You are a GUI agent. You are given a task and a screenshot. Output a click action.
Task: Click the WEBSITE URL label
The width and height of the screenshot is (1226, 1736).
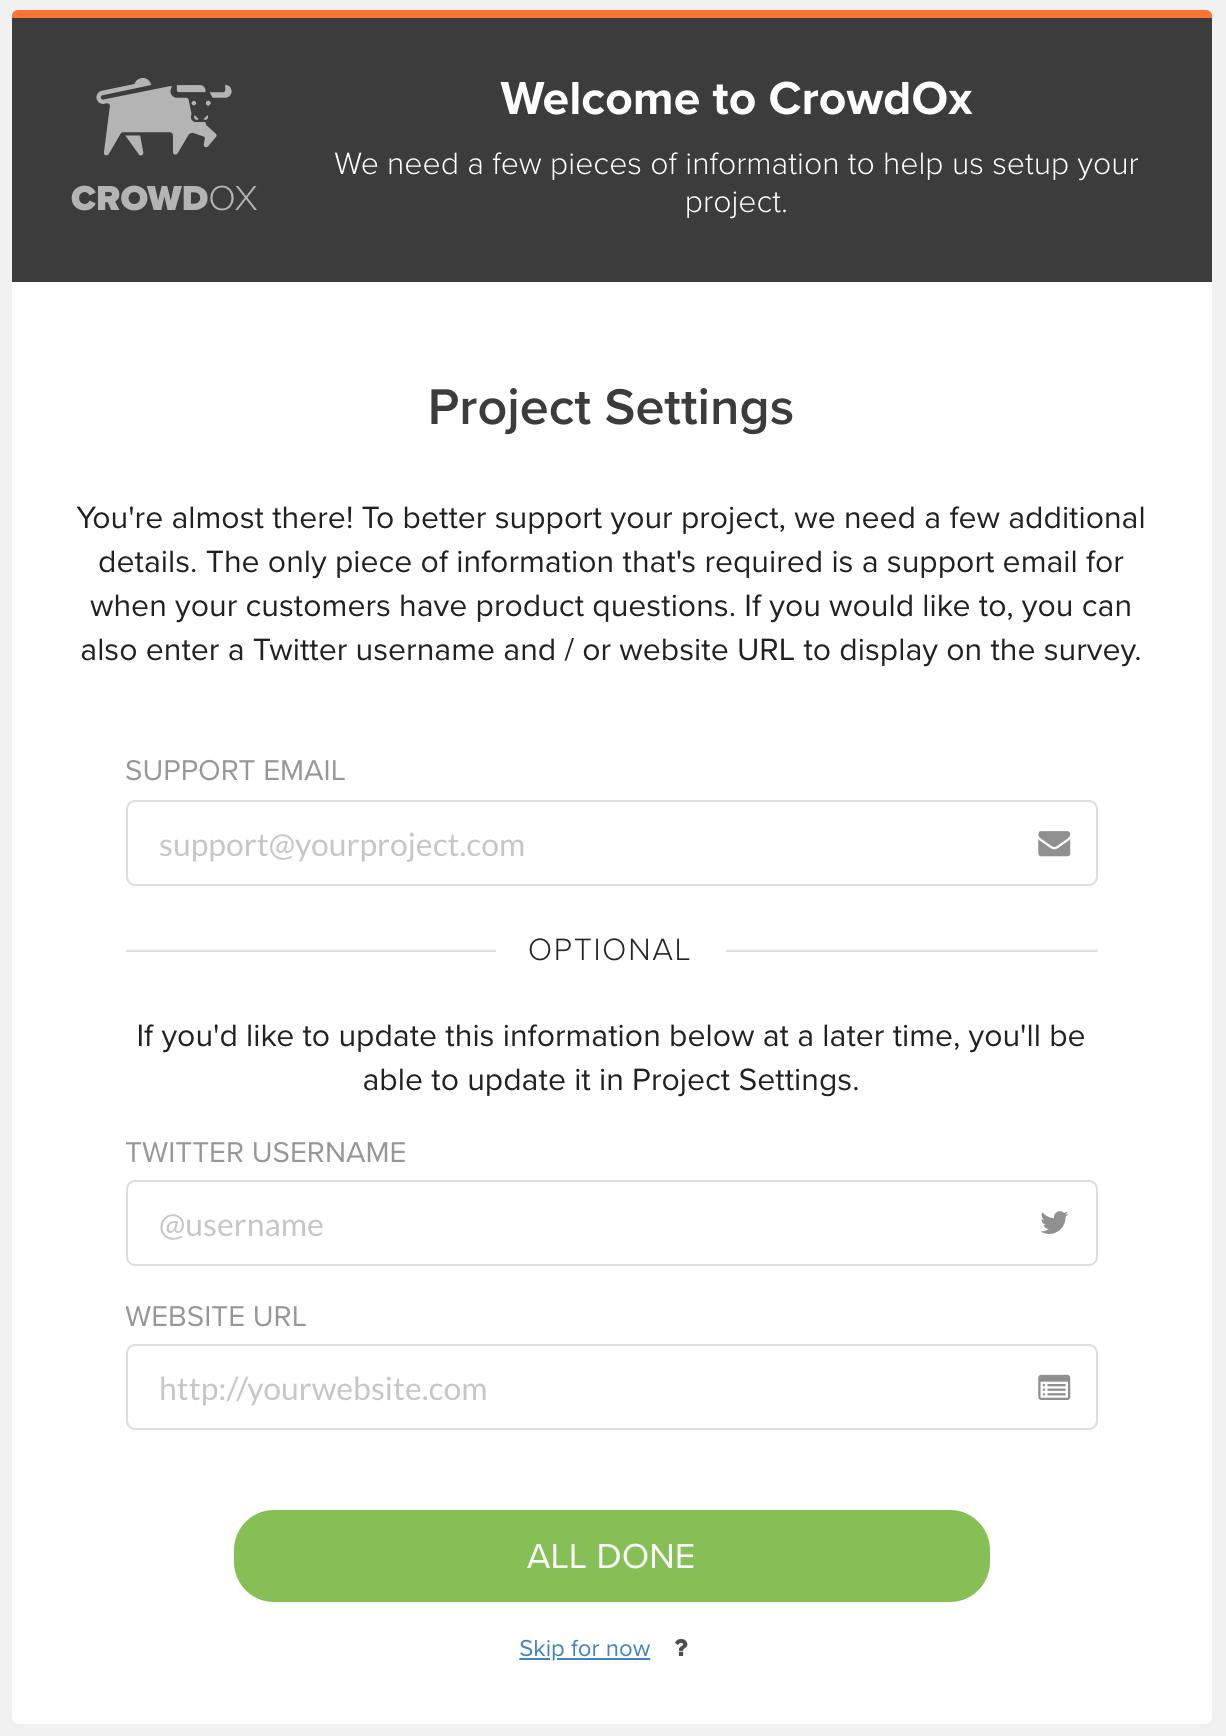[x=216, y=1317]
